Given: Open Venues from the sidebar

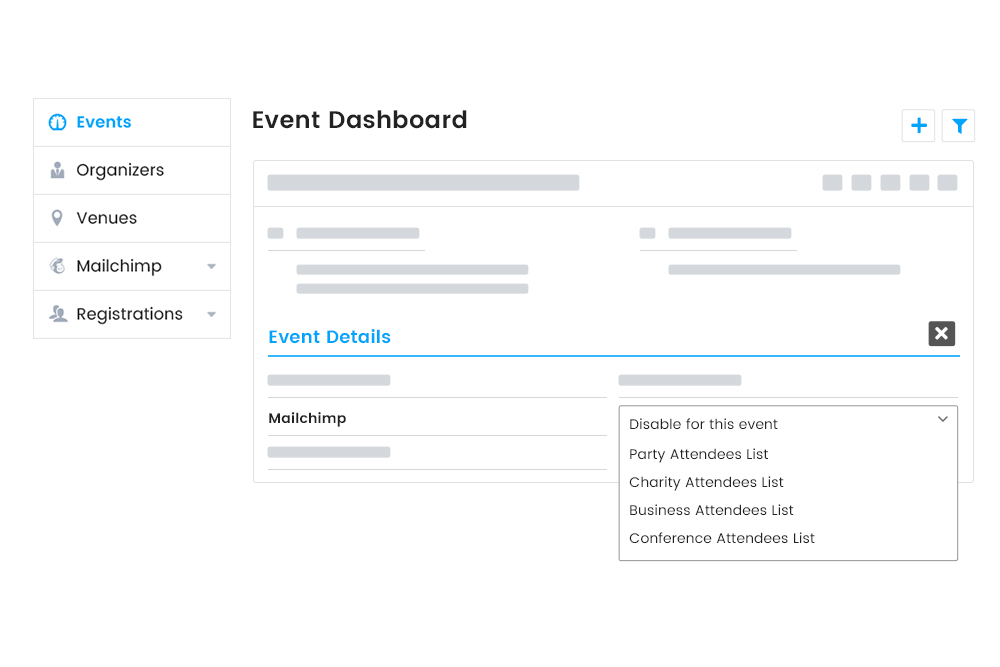Looking at the screenshot, I should click(x=107, y=218).
